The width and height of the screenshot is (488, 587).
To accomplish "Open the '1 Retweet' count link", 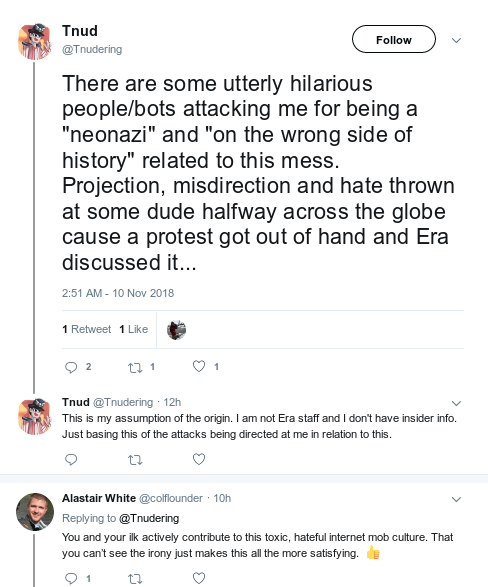I will point(86,329).
